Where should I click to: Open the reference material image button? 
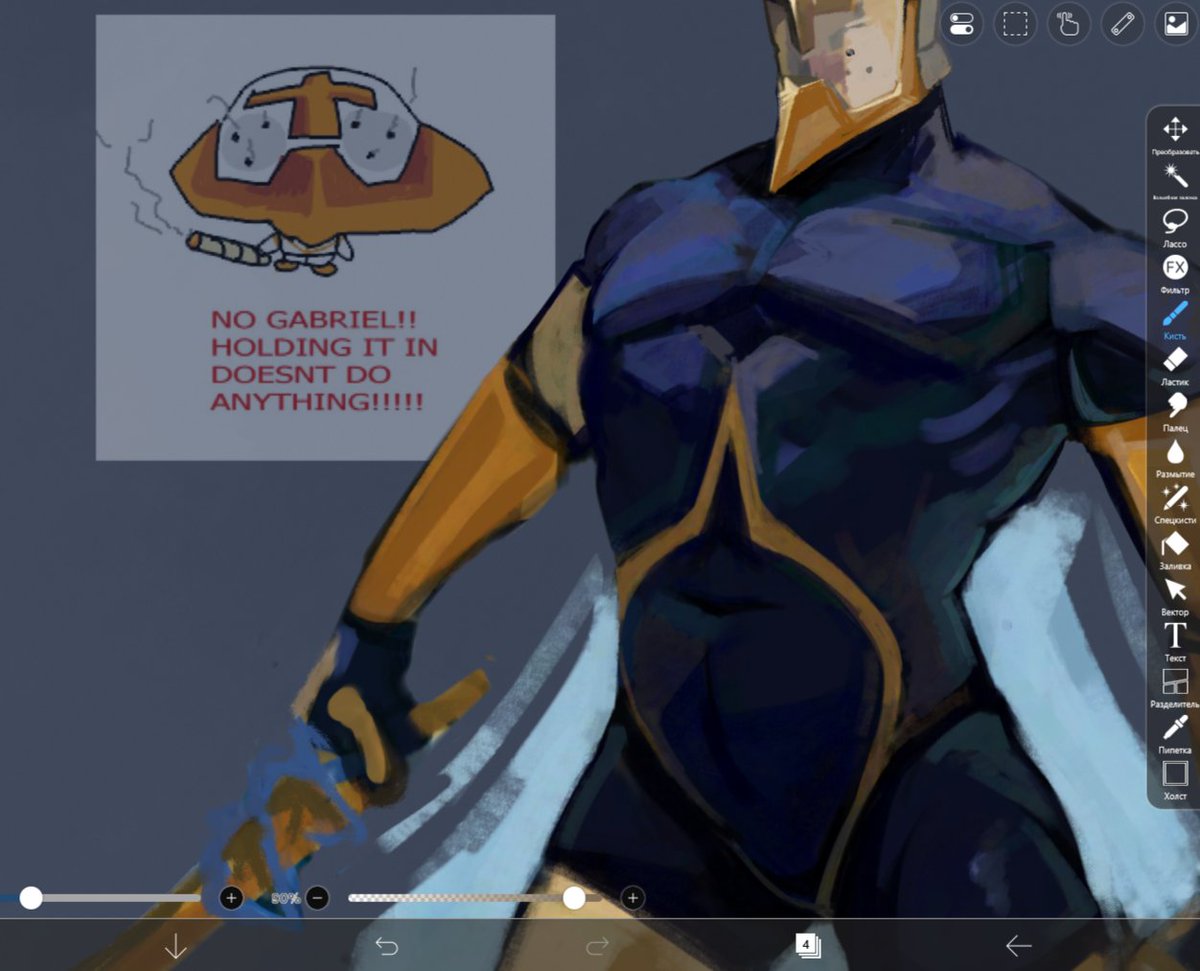(1176, 24)
